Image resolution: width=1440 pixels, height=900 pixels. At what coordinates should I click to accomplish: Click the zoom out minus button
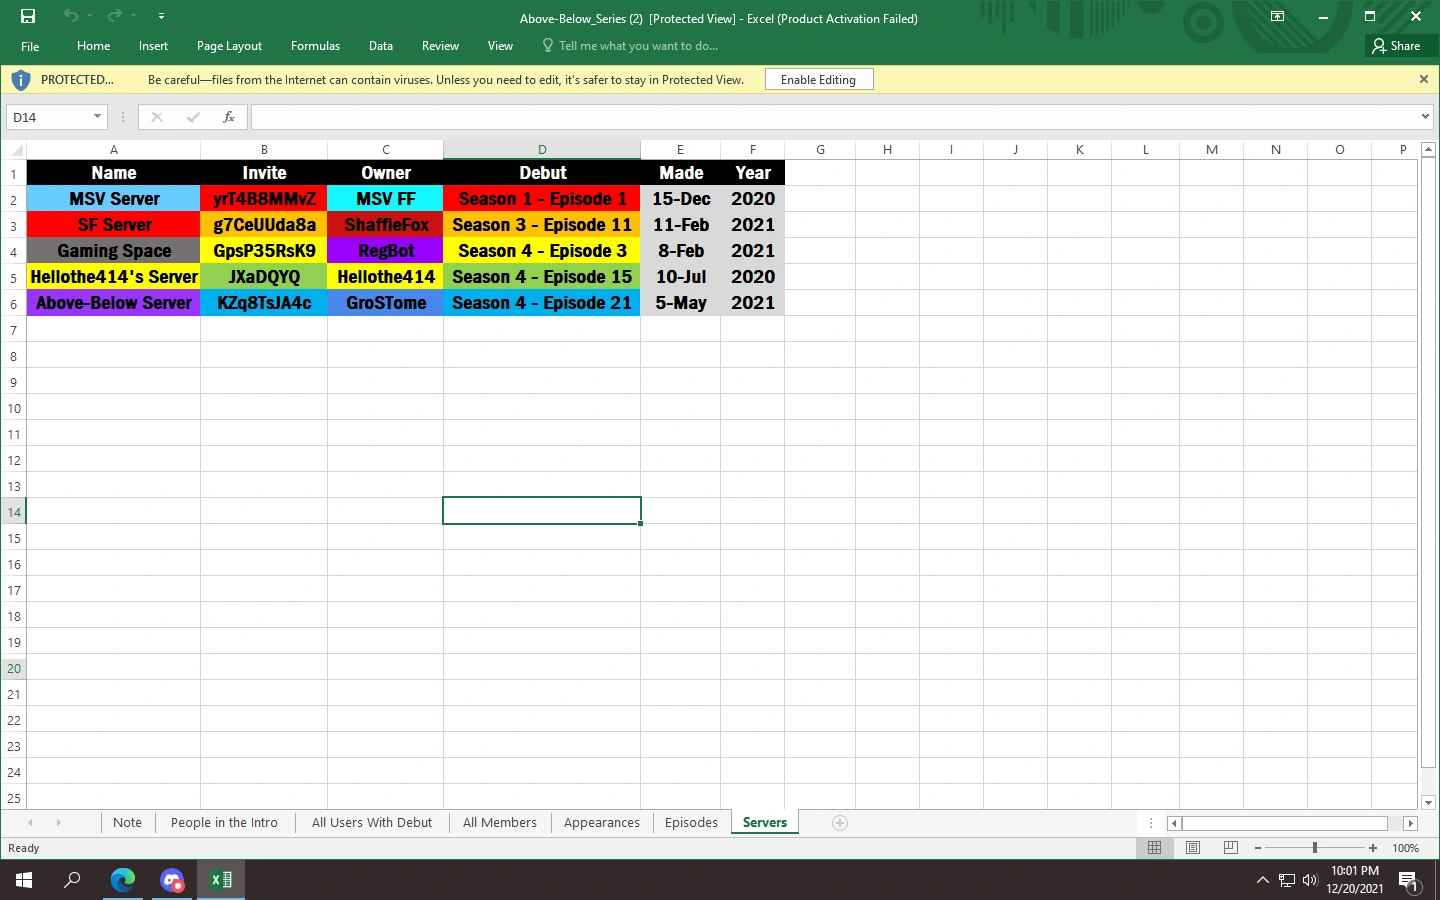1258,848
